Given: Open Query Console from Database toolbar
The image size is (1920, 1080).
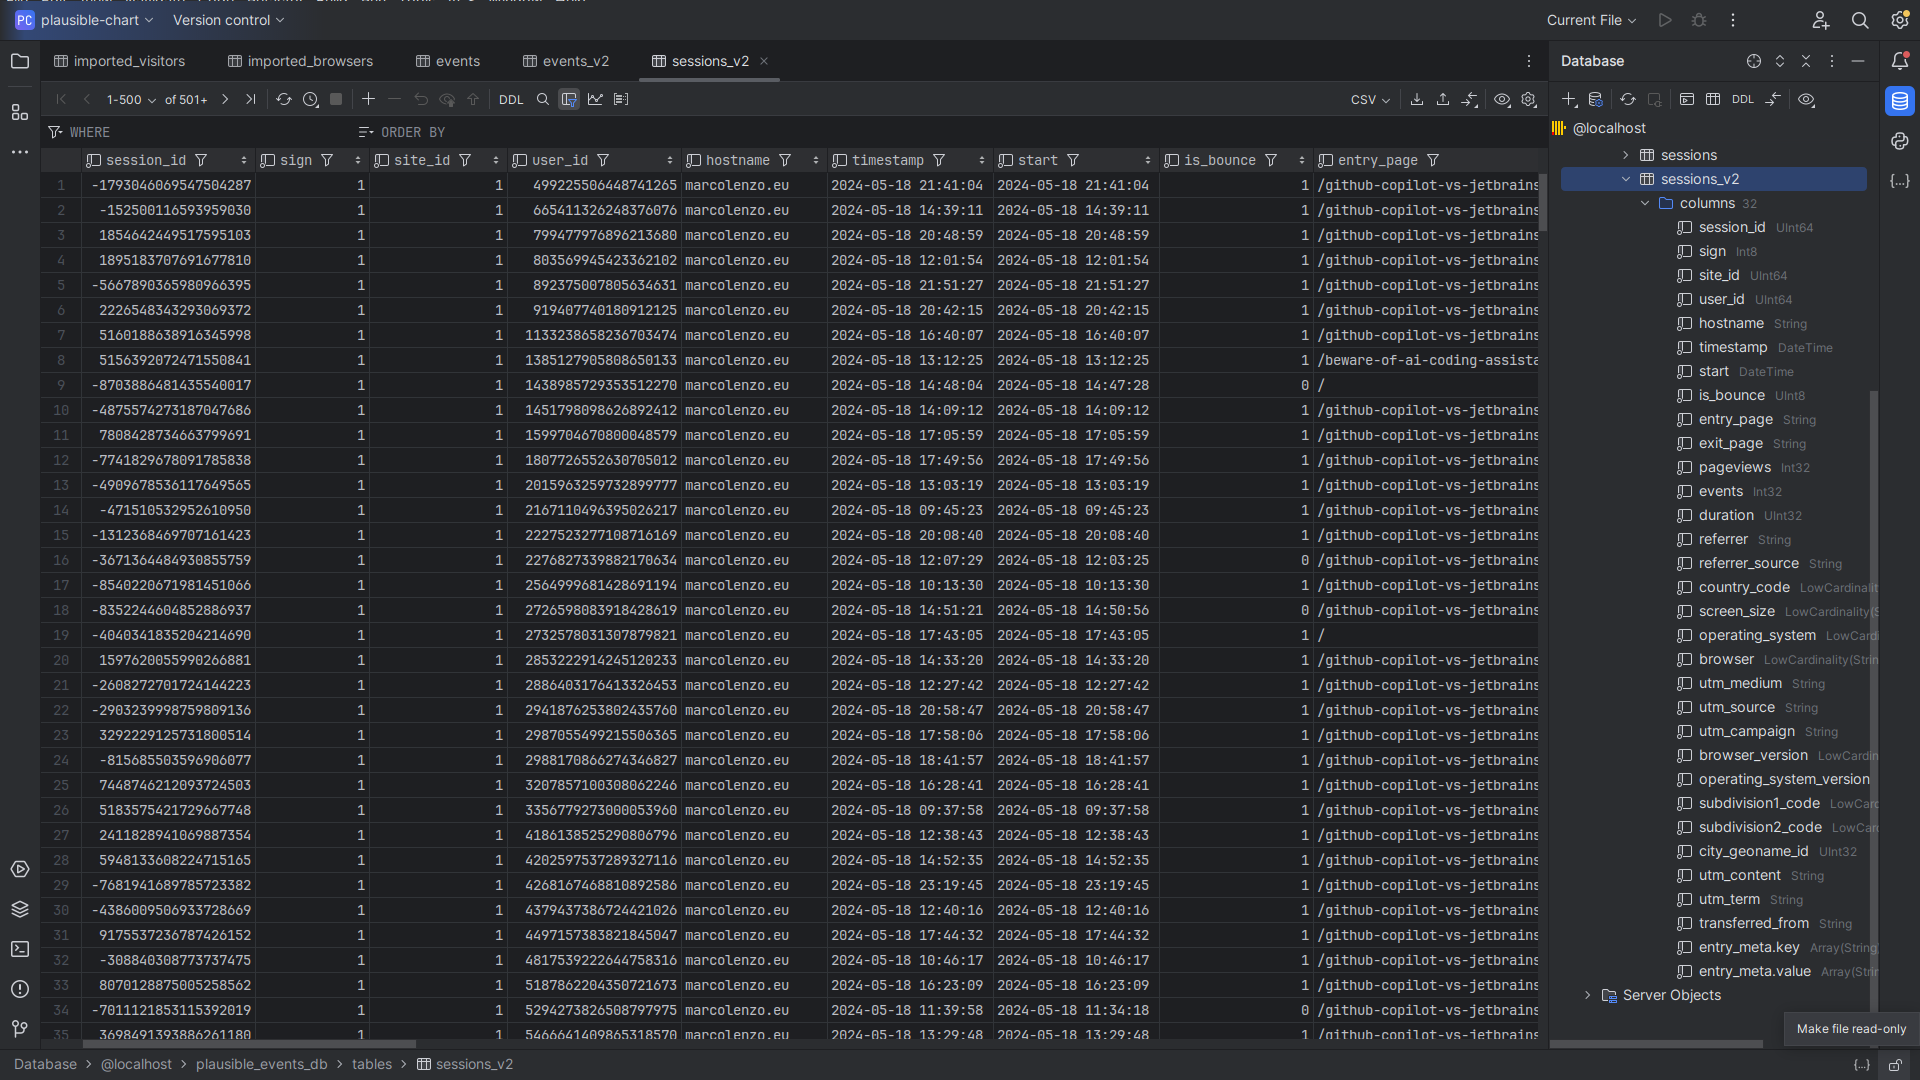Looking at the screenshot, I should click(x=1687, y=100).
